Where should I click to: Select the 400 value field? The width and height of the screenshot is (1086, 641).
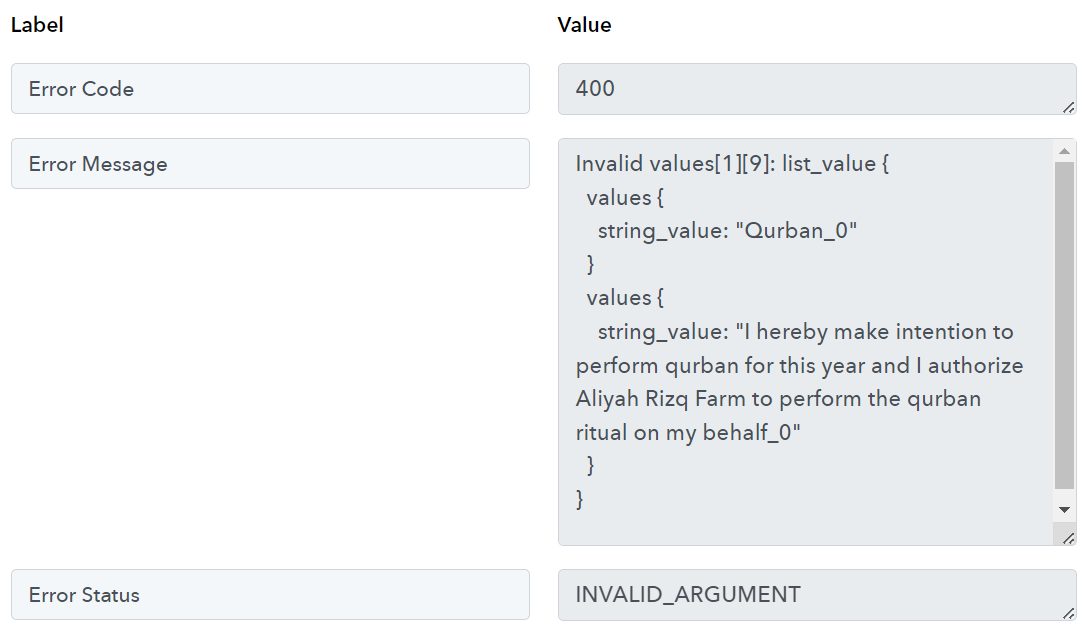(817, 89)
